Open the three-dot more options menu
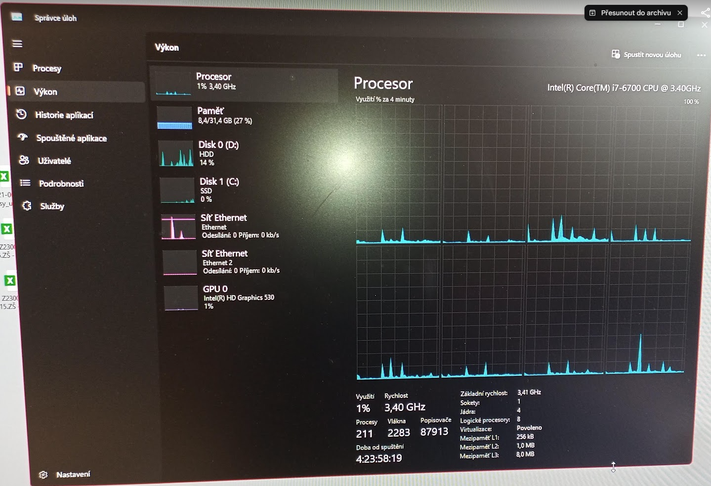711x486 pixels. 701,55
